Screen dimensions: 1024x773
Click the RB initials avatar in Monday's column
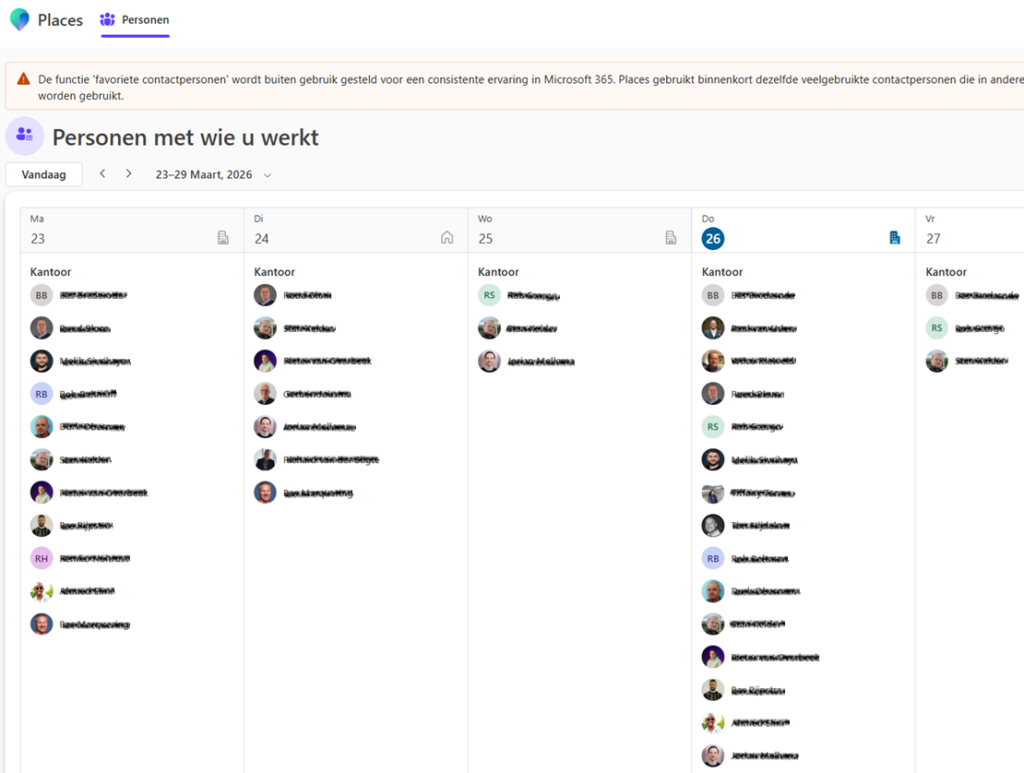[x=41, y=394]
